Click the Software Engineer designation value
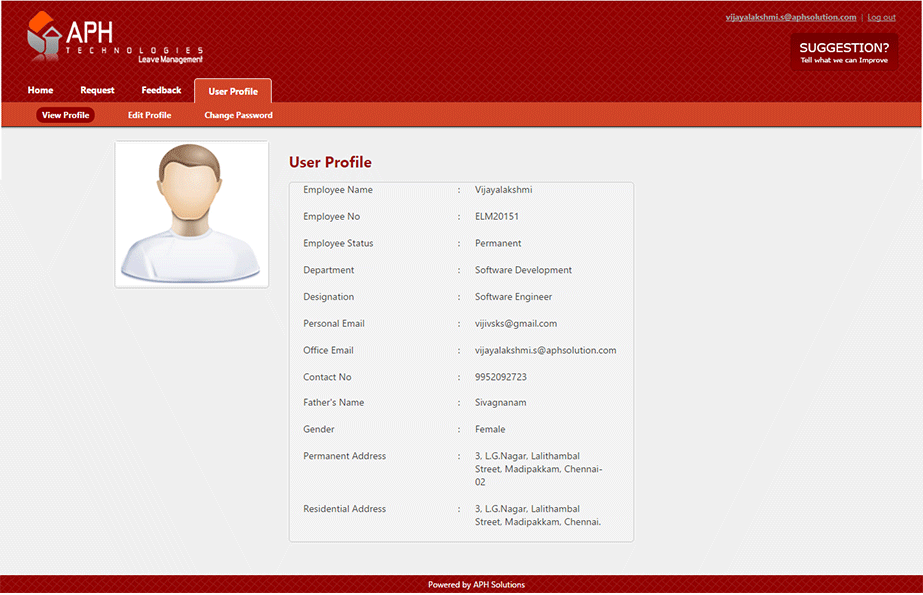The width and height of the screenshot is (923, 595). [x=513, y=297]
